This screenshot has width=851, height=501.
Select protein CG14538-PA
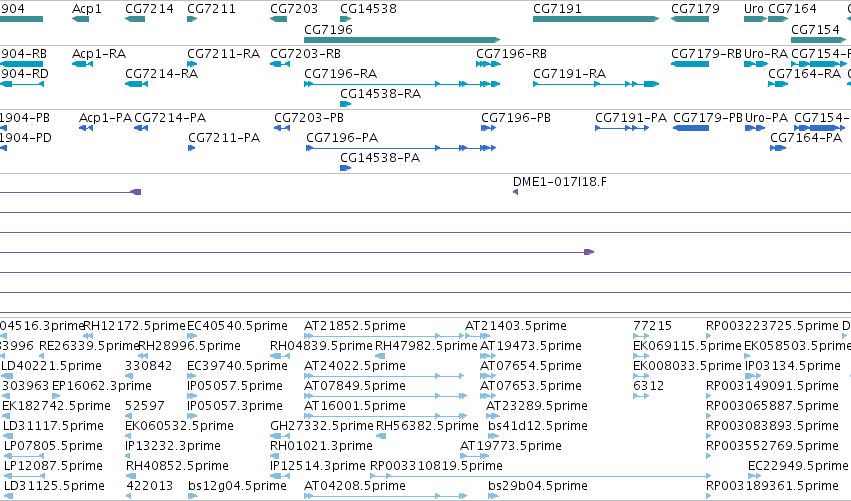(380, 158)
